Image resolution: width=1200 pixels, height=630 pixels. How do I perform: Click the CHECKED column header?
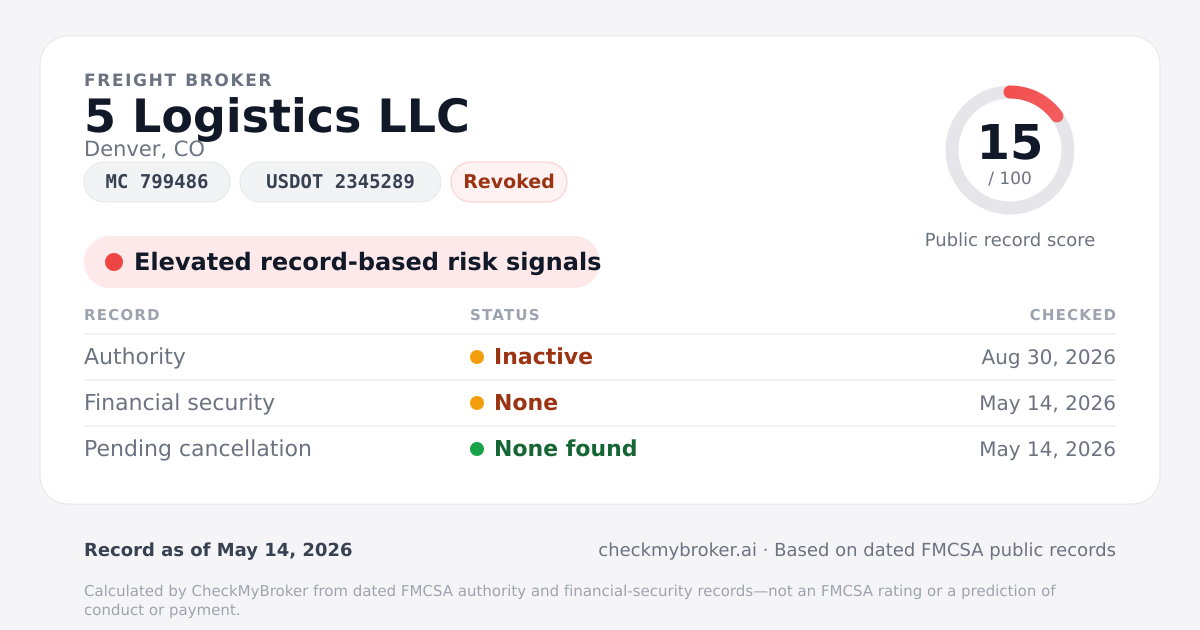[1073, 315]
